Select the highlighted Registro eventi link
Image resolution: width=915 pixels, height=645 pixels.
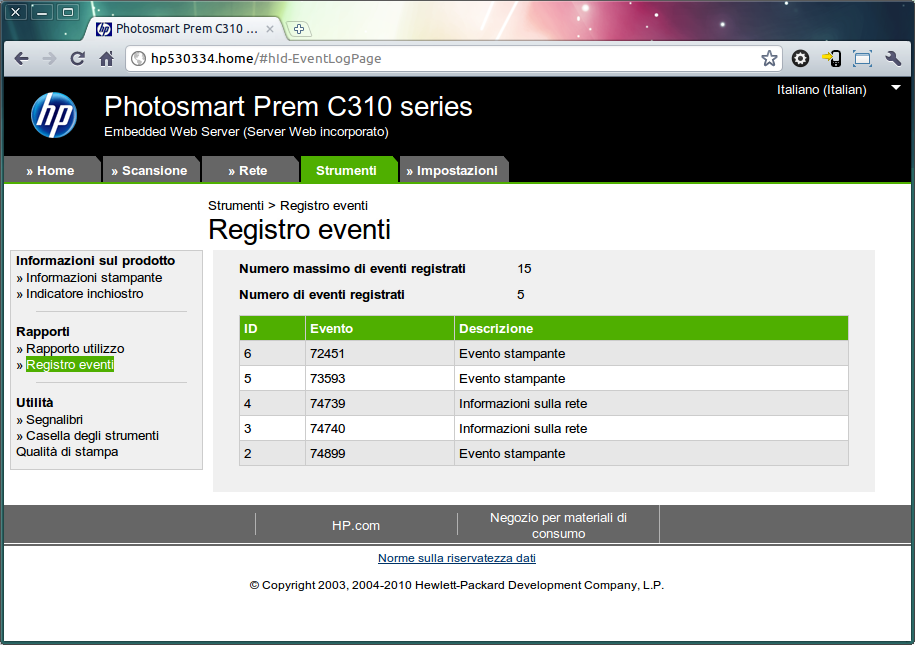70,365
